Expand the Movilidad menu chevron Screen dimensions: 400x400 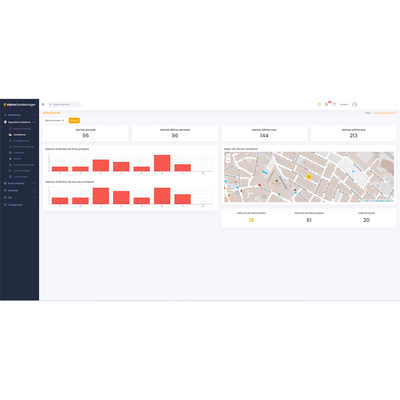click(34, 191)
